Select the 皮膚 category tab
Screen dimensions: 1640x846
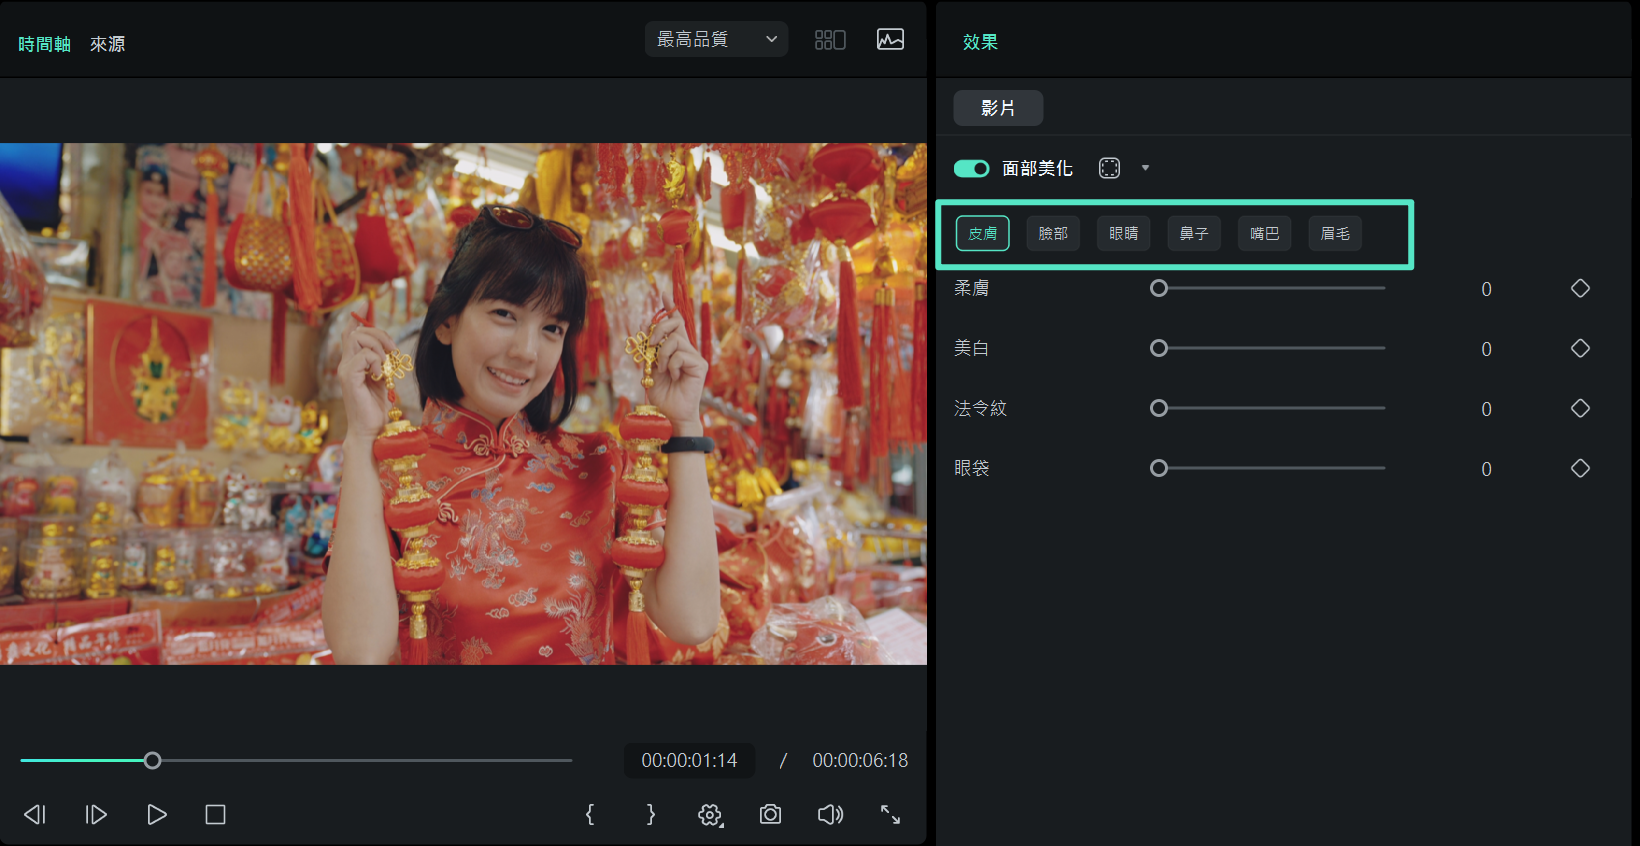[x=982, y=233]
